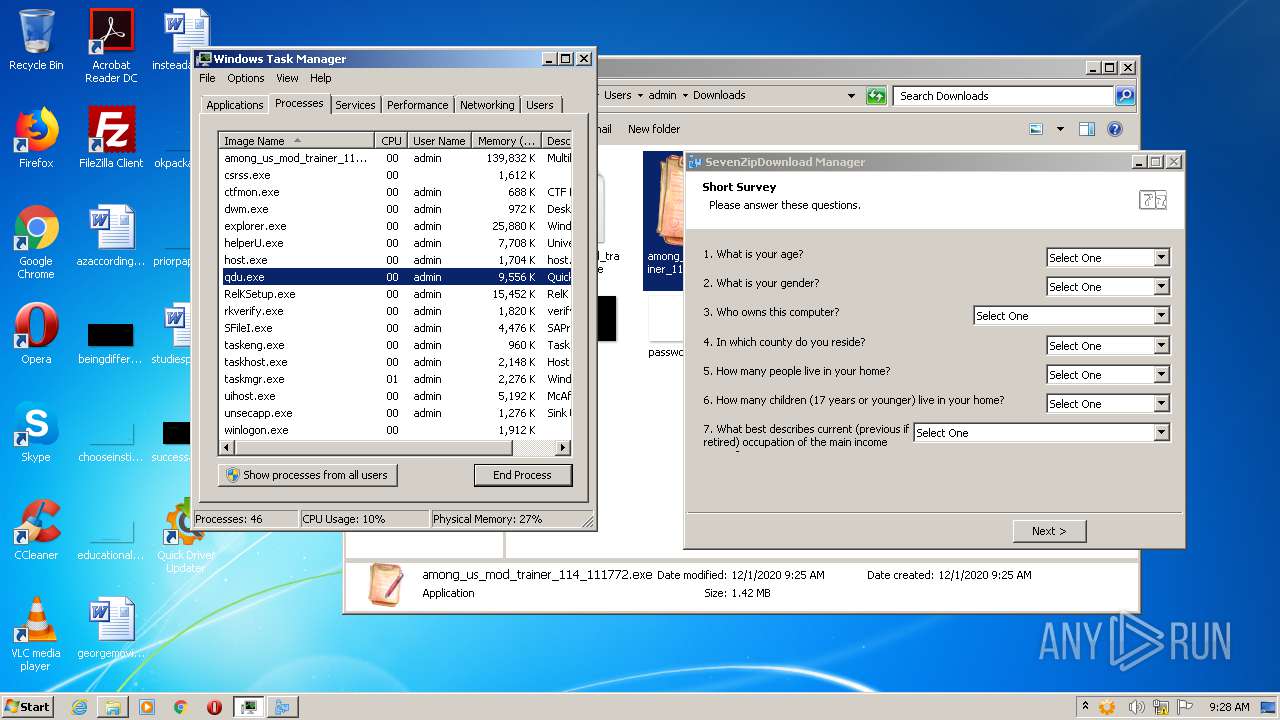The image size is (1280, 720).
Task: Open Skype desktop shortcut
Action: [x=36, y=432]
